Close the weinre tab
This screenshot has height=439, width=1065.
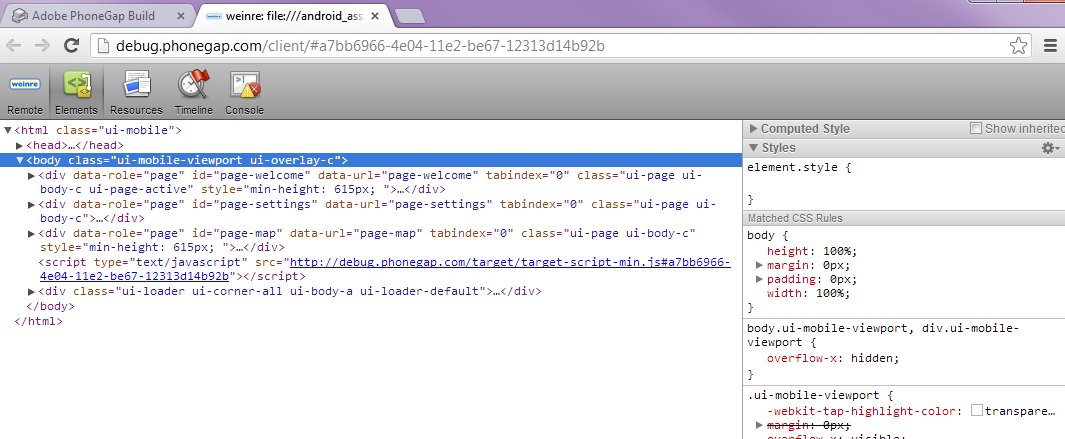click(x=376, y=16)
